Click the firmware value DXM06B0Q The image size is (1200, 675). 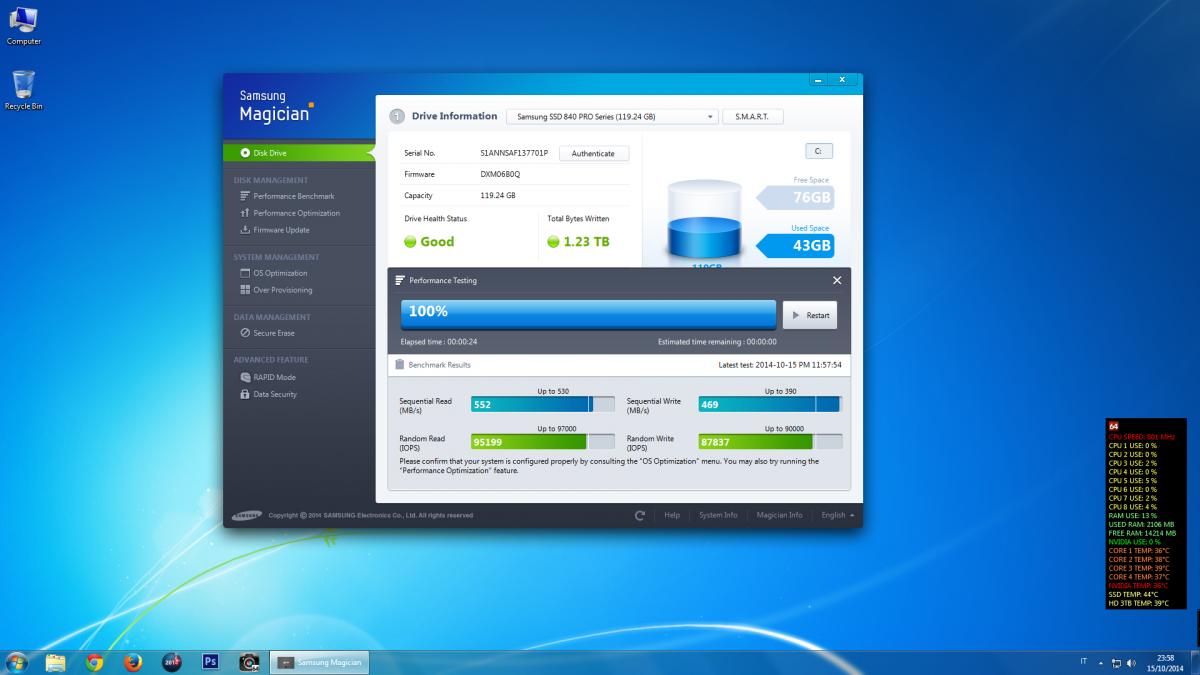point(500,174)
